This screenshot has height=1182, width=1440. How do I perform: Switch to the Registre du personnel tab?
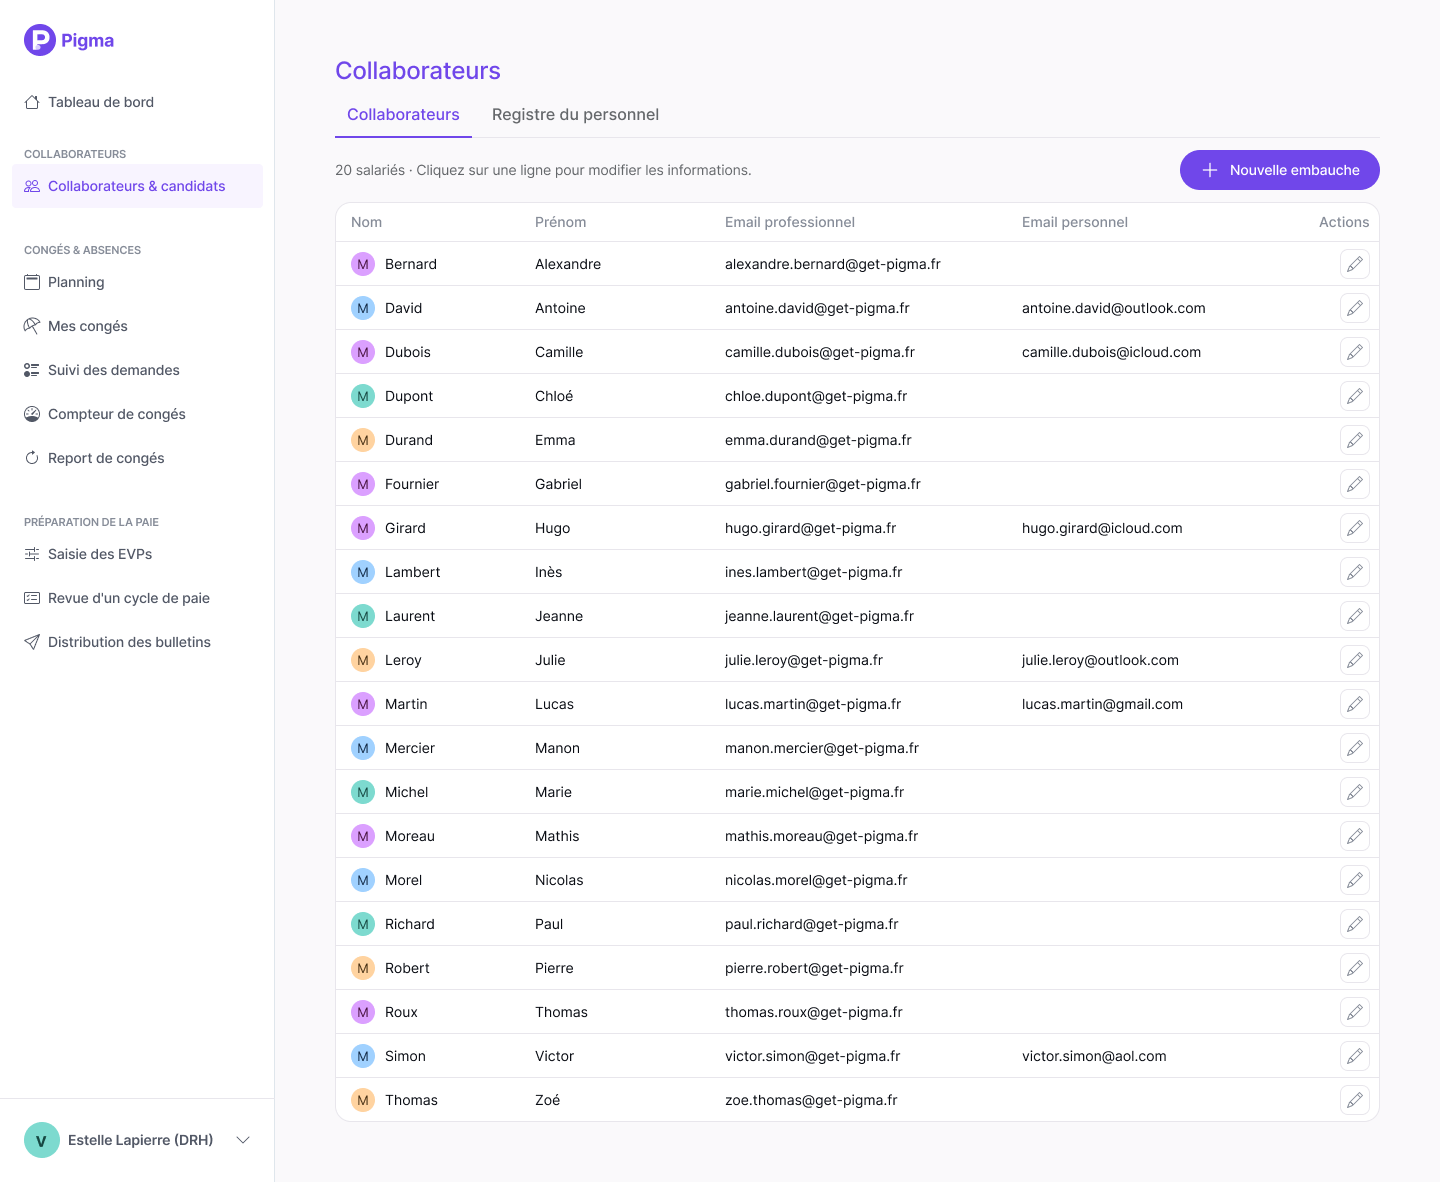pyautogui.click(x=575, y=114)
